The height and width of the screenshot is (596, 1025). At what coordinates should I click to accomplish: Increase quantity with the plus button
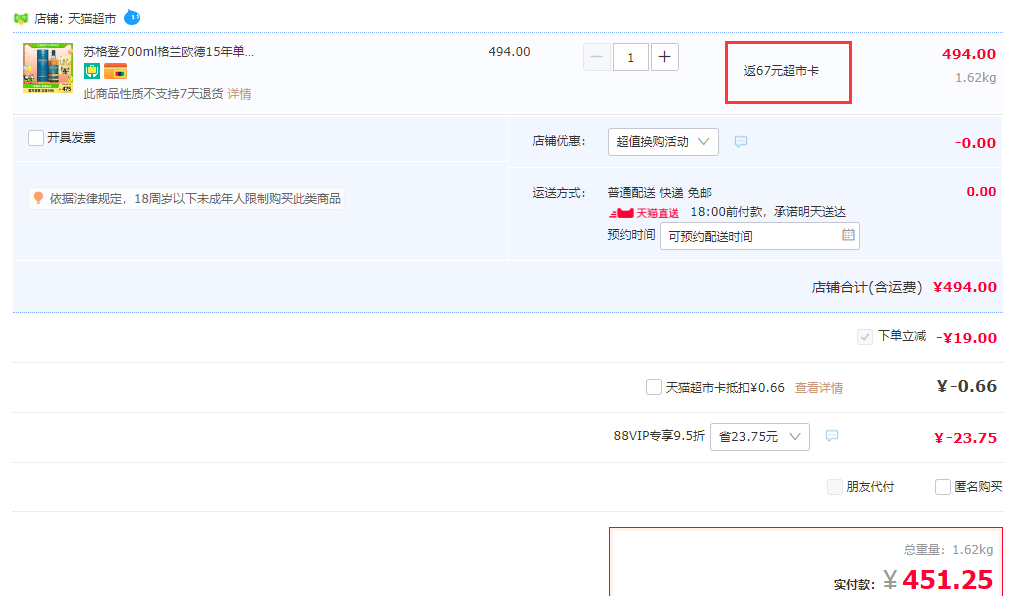coord(664,58)
